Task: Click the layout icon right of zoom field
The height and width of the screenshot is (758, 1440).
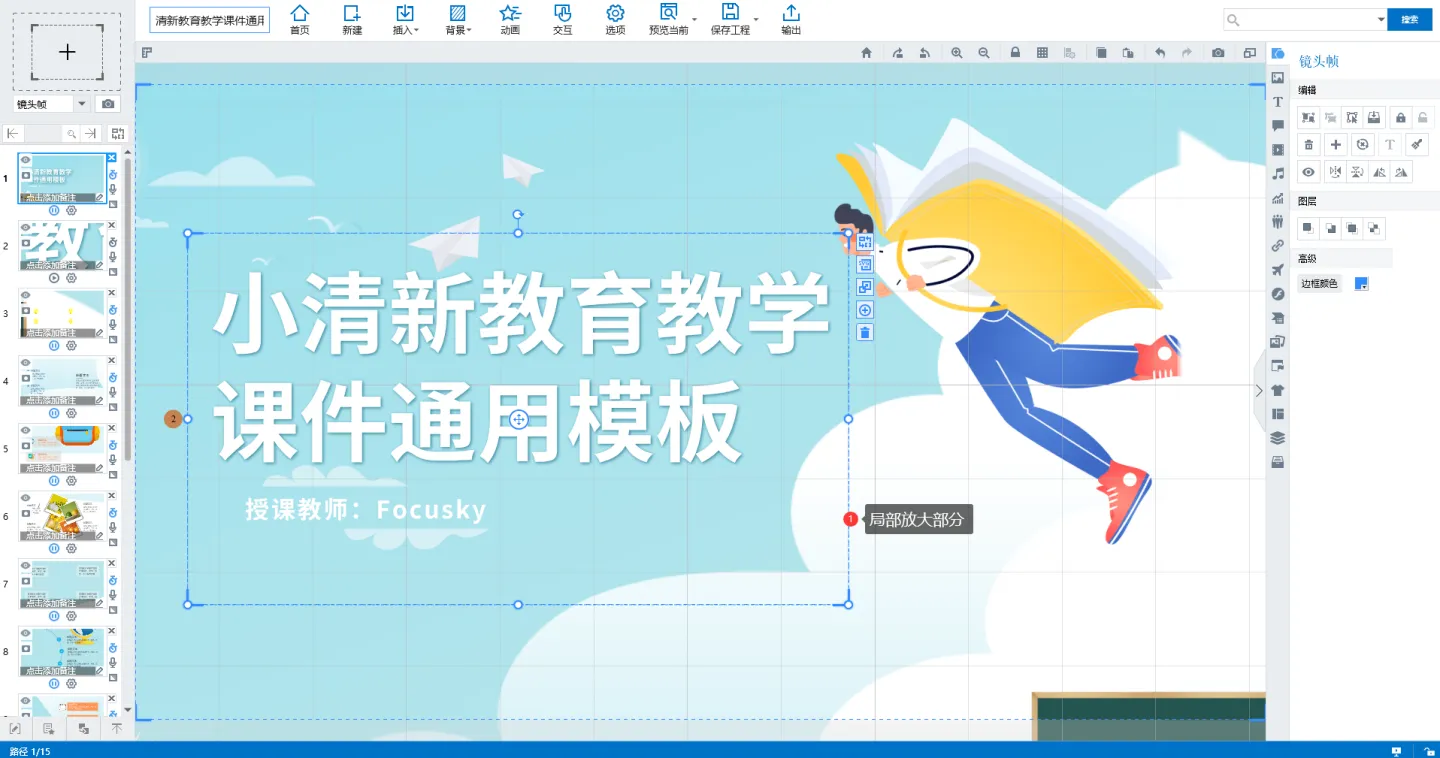Action: click(117, 133)
